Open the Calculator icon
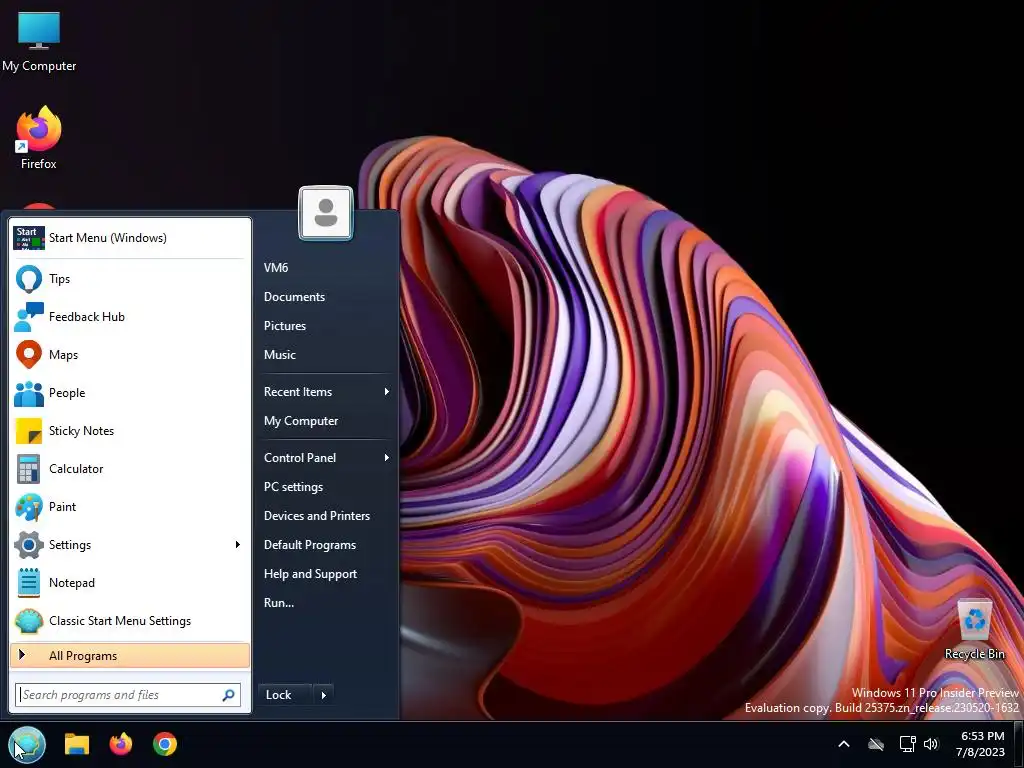 (29, 469)
